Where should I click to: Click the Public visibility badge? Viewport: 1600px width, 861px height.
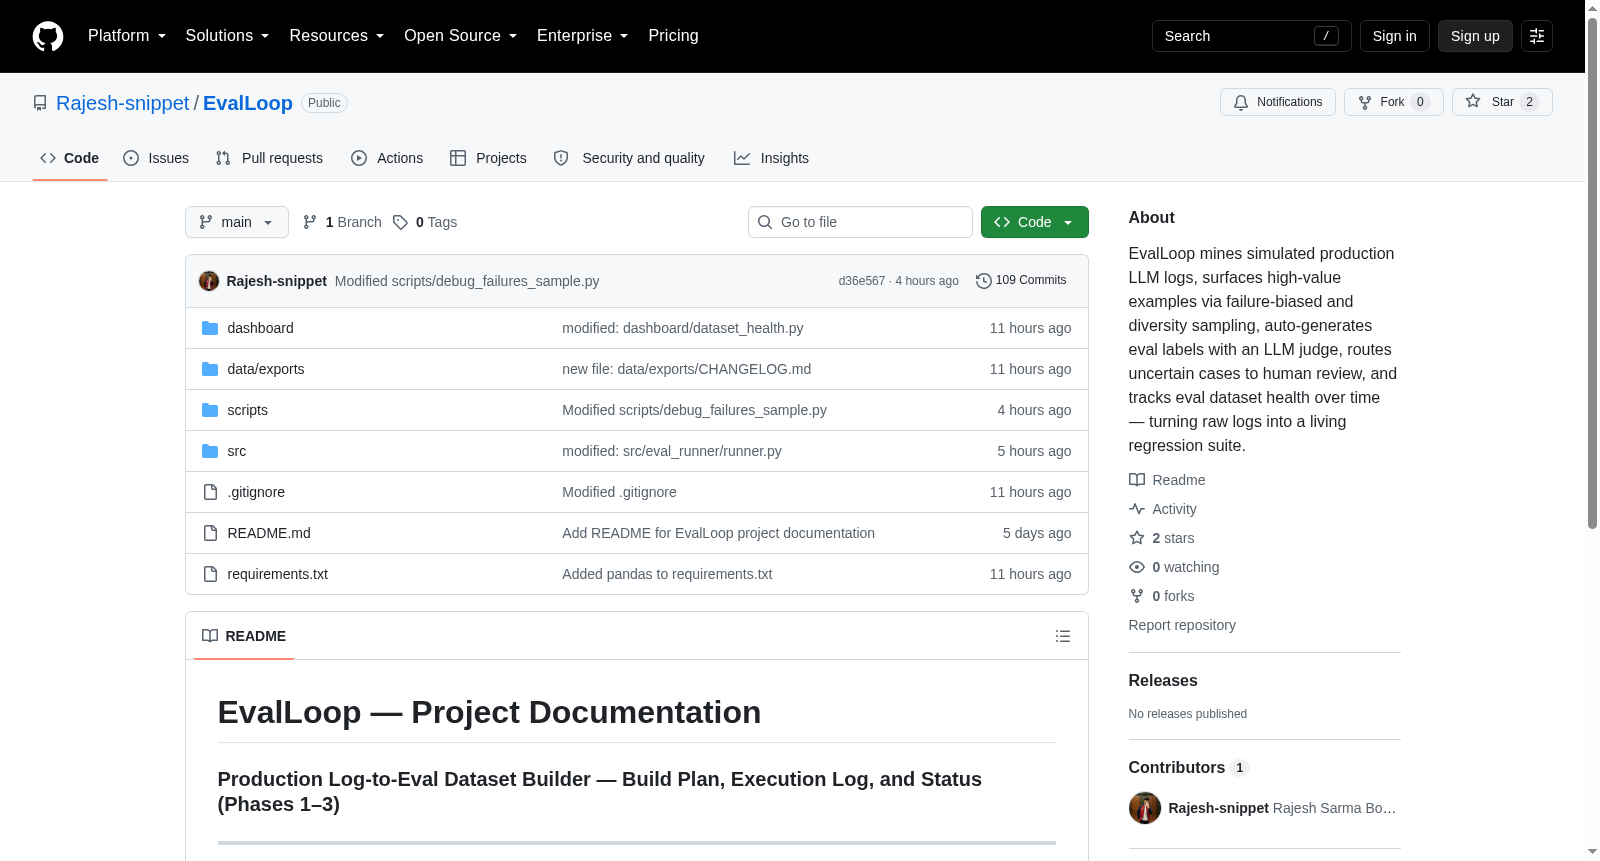(x=324, y=103)
